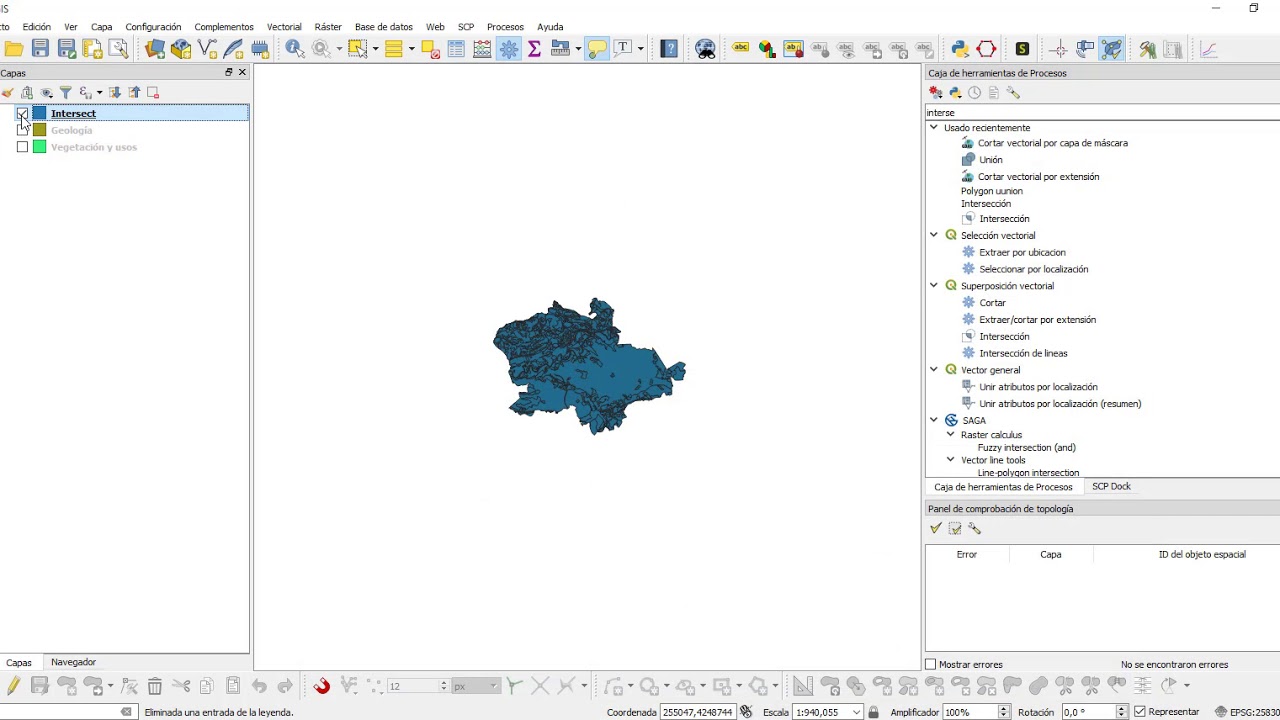The image size is (1280, 720).
Task: Open the Complementos menu
Action: point(224,27)
